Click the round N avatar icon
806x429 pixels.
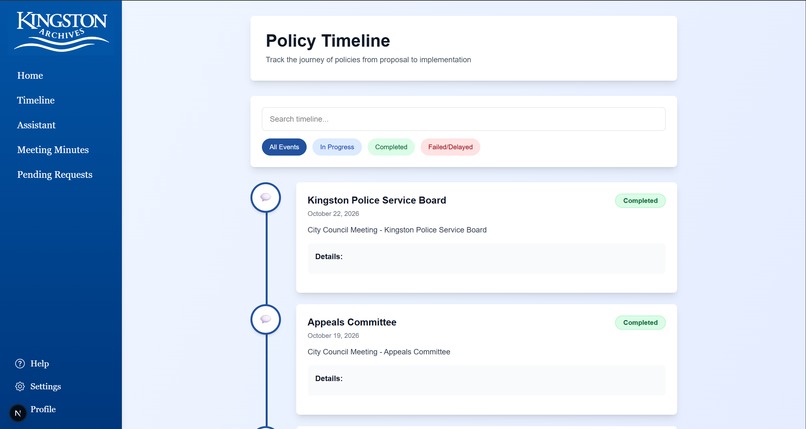pos(18,413)
